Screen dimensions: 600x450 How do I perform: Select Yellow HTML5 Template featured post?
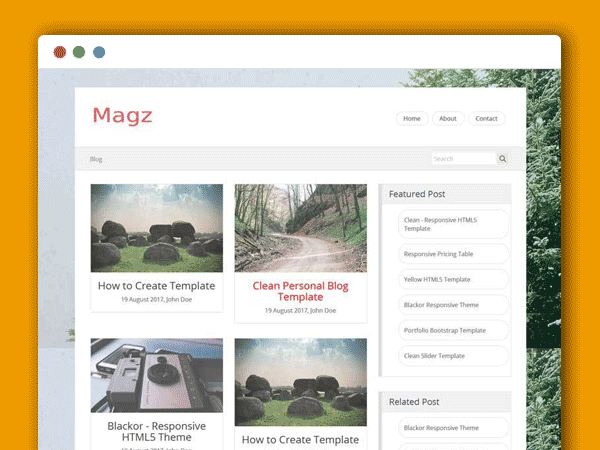click(436, 280)
